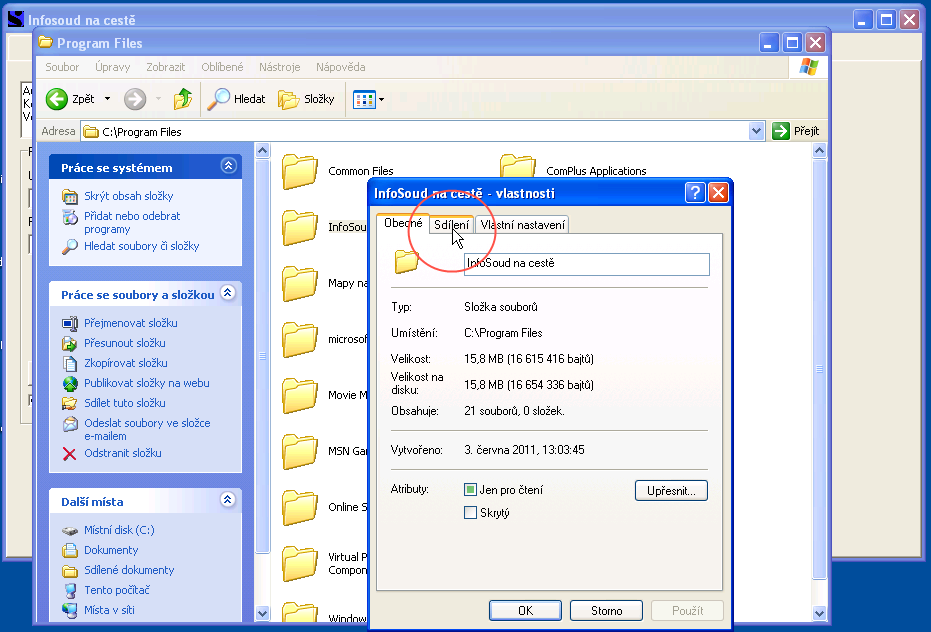
Task: Click the OK button
Action: click(525, 611)
